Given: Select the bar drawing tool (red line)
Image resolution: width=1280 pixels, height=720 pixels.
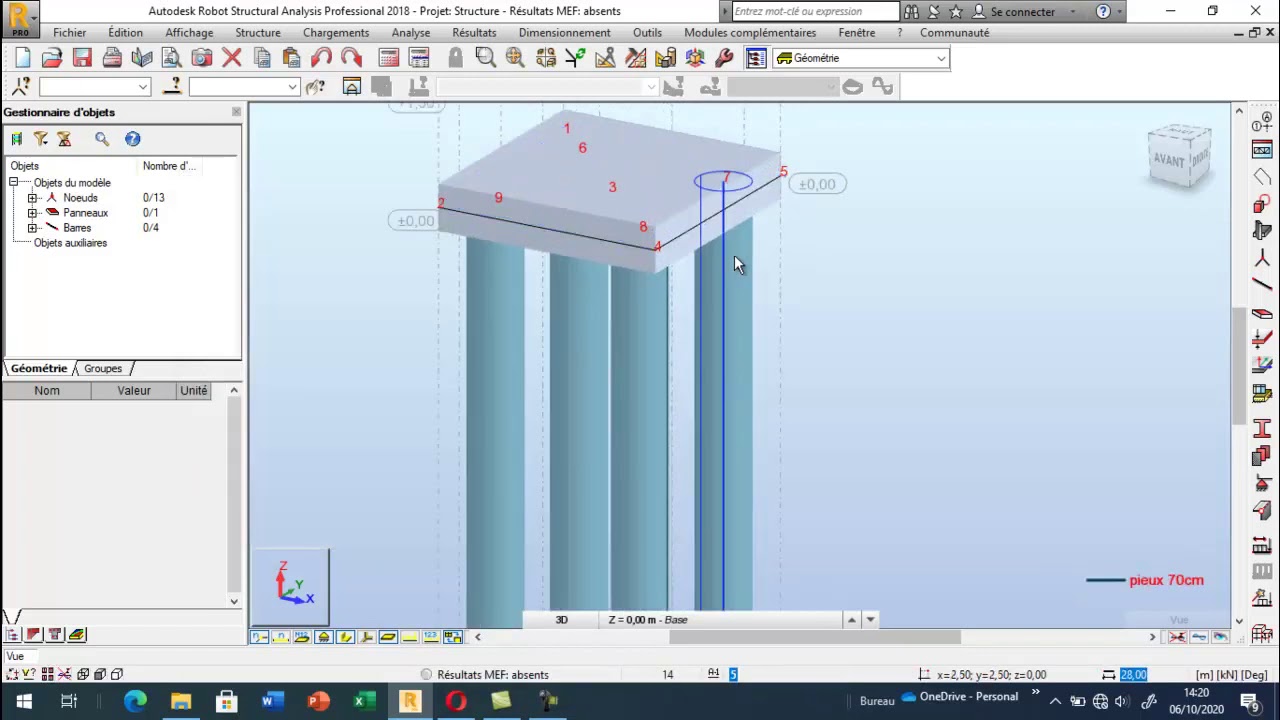Looking at the screenshot, I should pos(1261,286).
